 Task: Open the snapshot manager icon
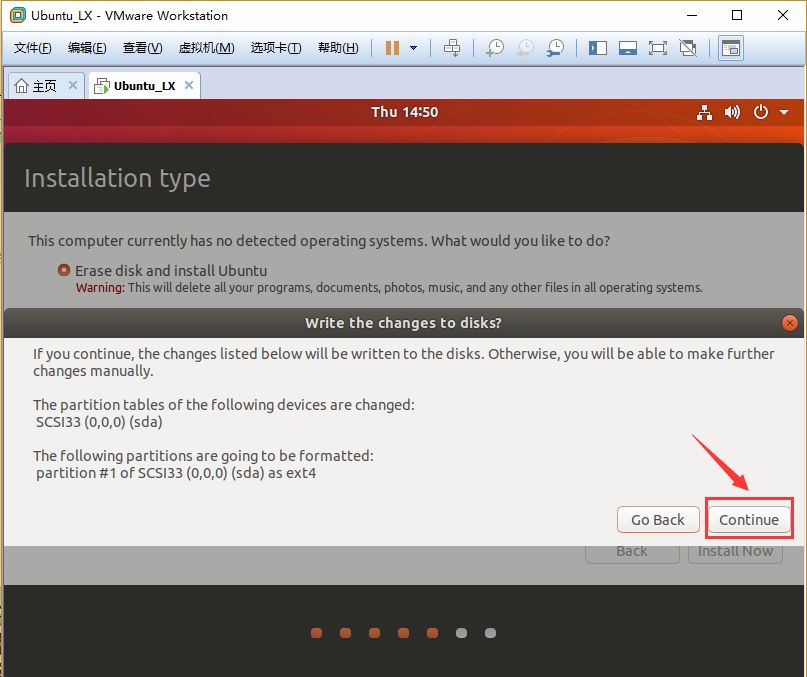coord(555,48)
